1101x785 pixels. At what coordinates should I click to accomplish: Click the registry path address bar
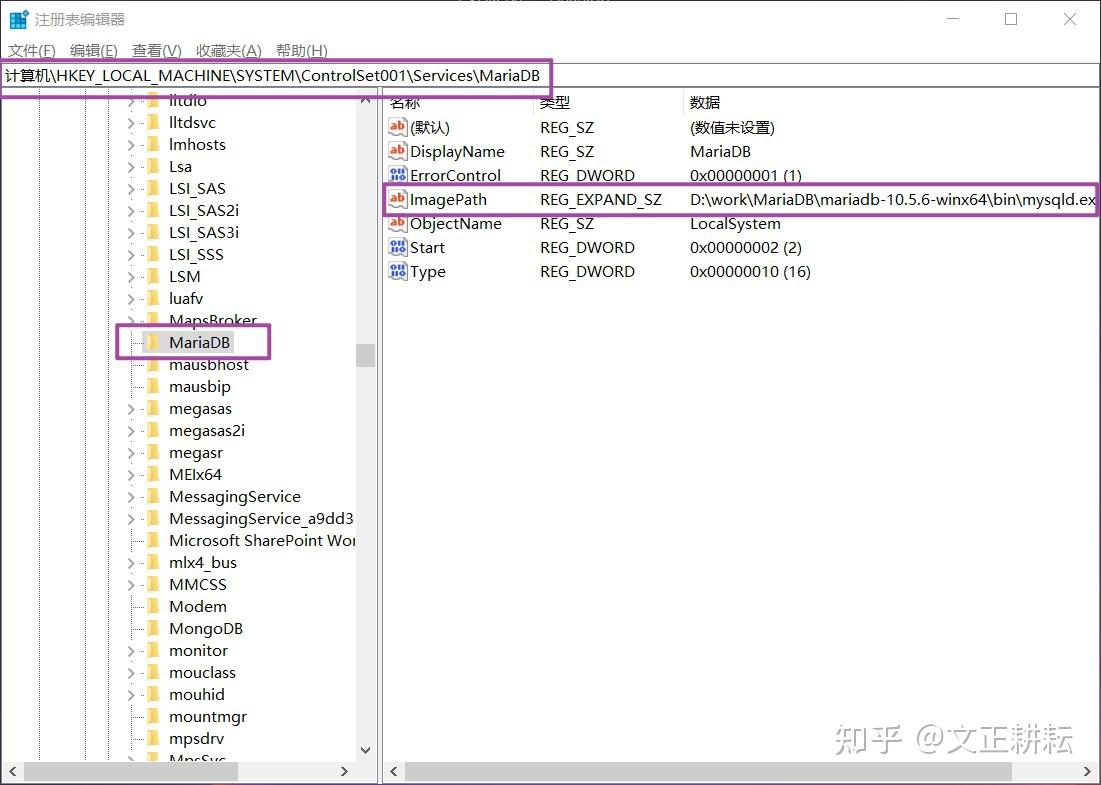pos(550,76)
